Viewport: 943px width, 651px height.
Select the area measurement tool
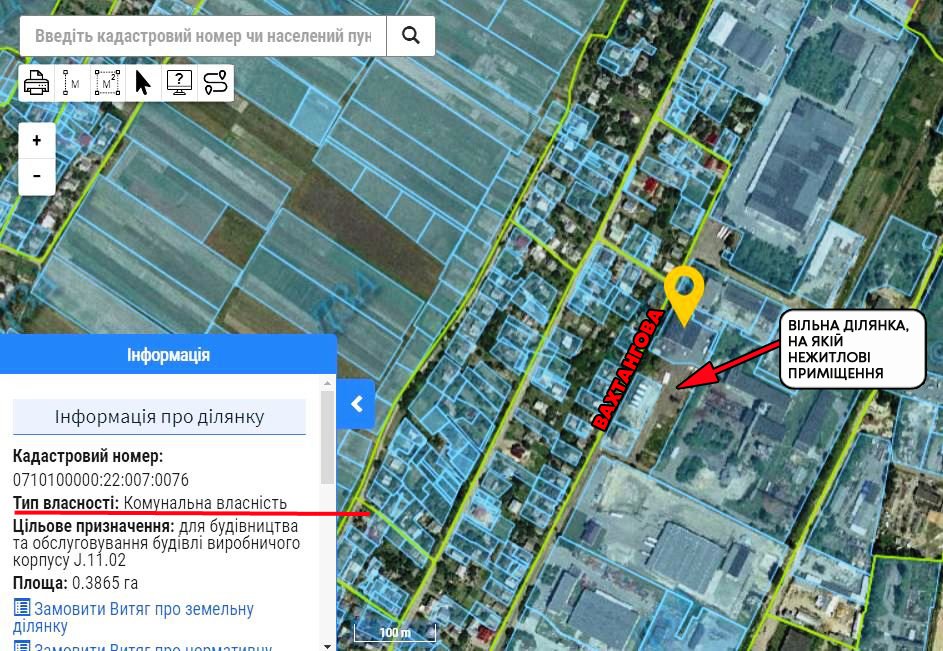108,83
